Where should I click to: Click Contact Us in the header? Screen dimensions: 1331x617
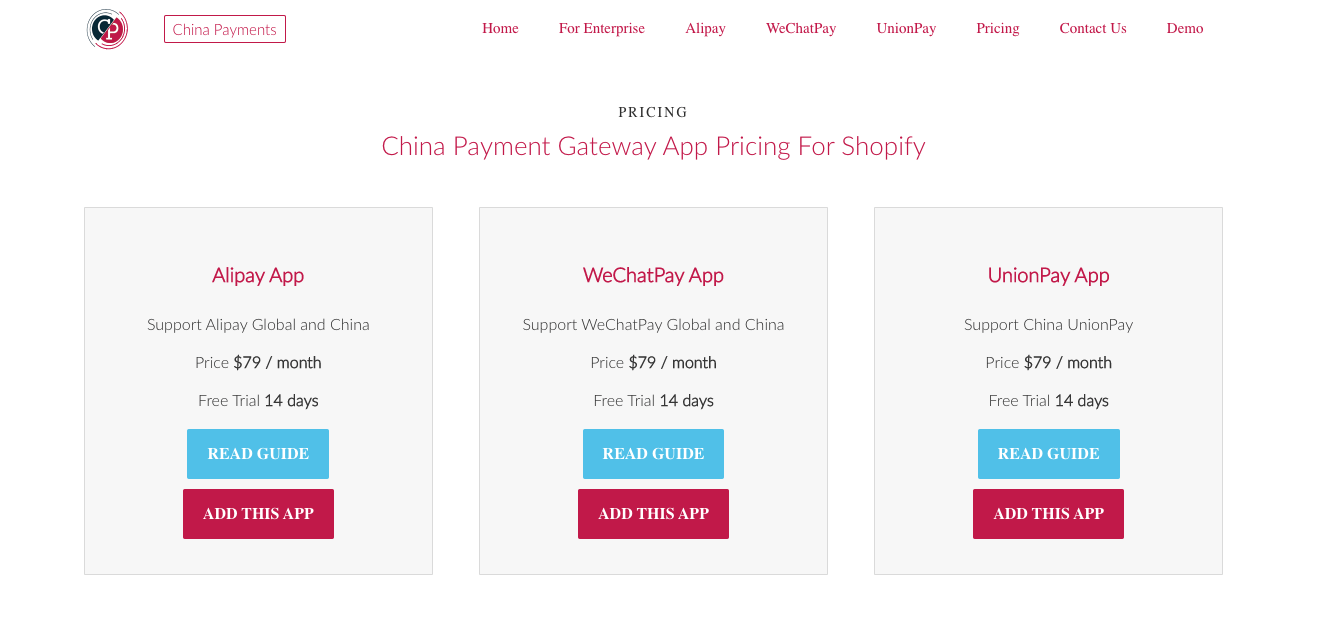pyautogui.click(x=1093, y=28)
